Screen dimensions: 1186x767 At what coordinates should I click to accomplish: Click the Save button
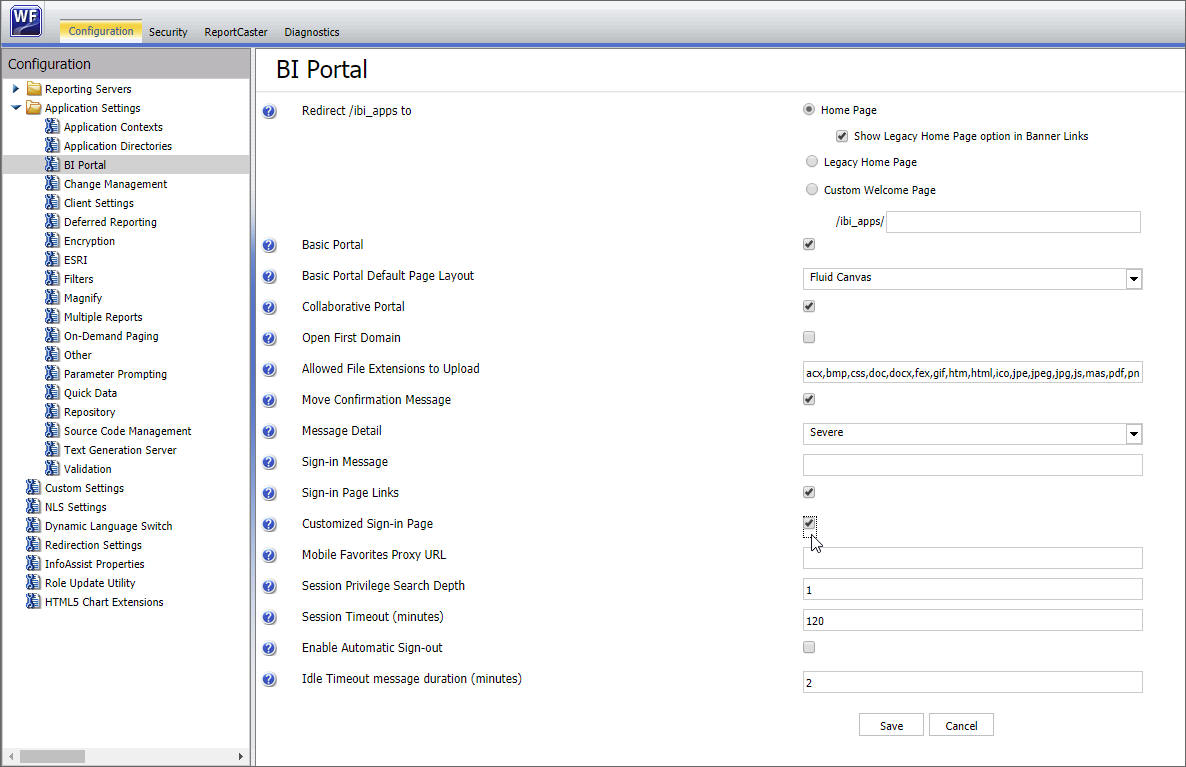(x=890, y=724)
